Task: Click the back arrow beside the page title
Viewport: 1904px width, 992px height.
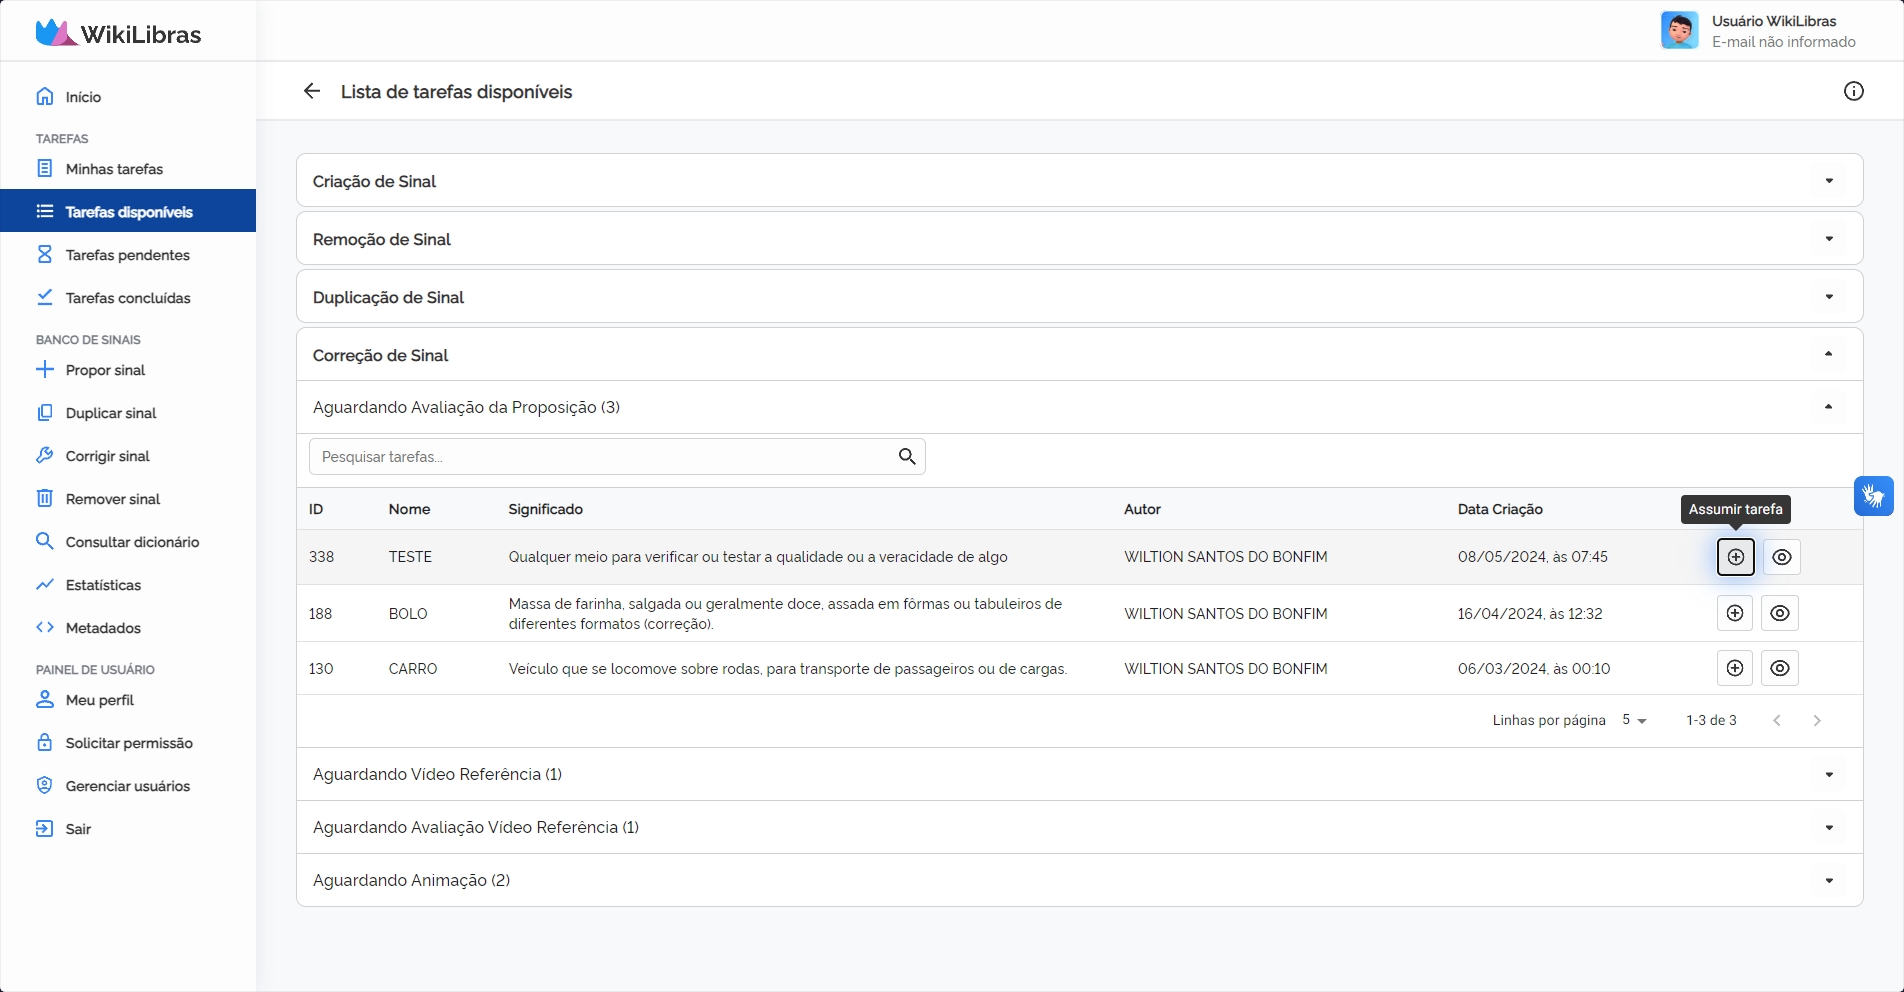Action: coord(312,91)
